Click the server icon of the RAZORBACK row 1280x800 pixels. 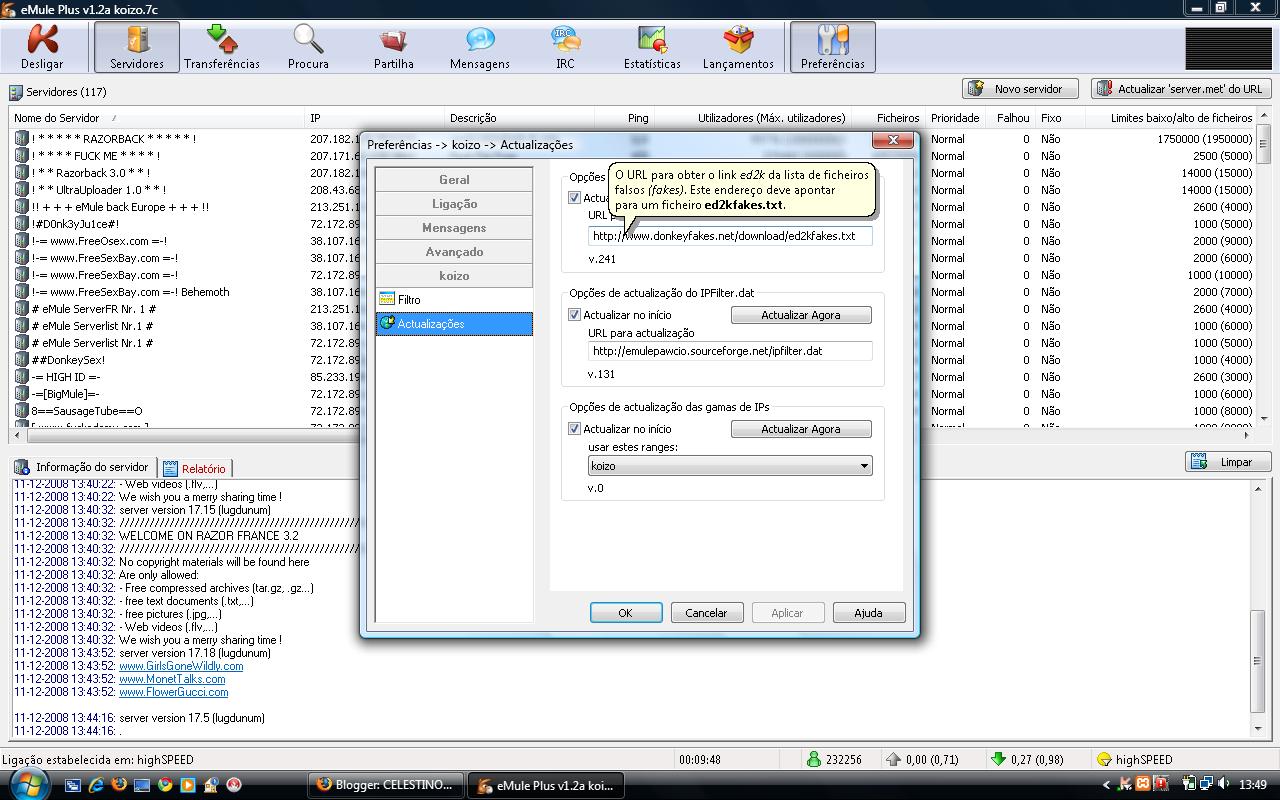pyautogui.click(x=21, y=139)
